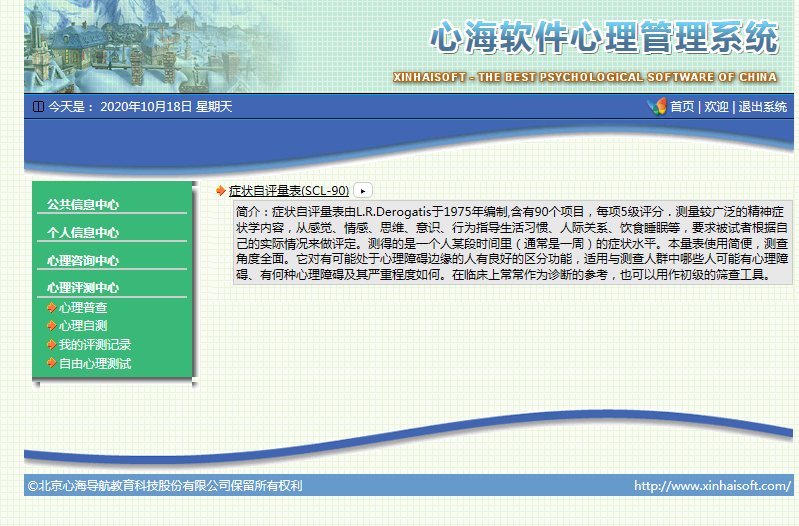Open the 心理普查 submenu item

point(83,308)
